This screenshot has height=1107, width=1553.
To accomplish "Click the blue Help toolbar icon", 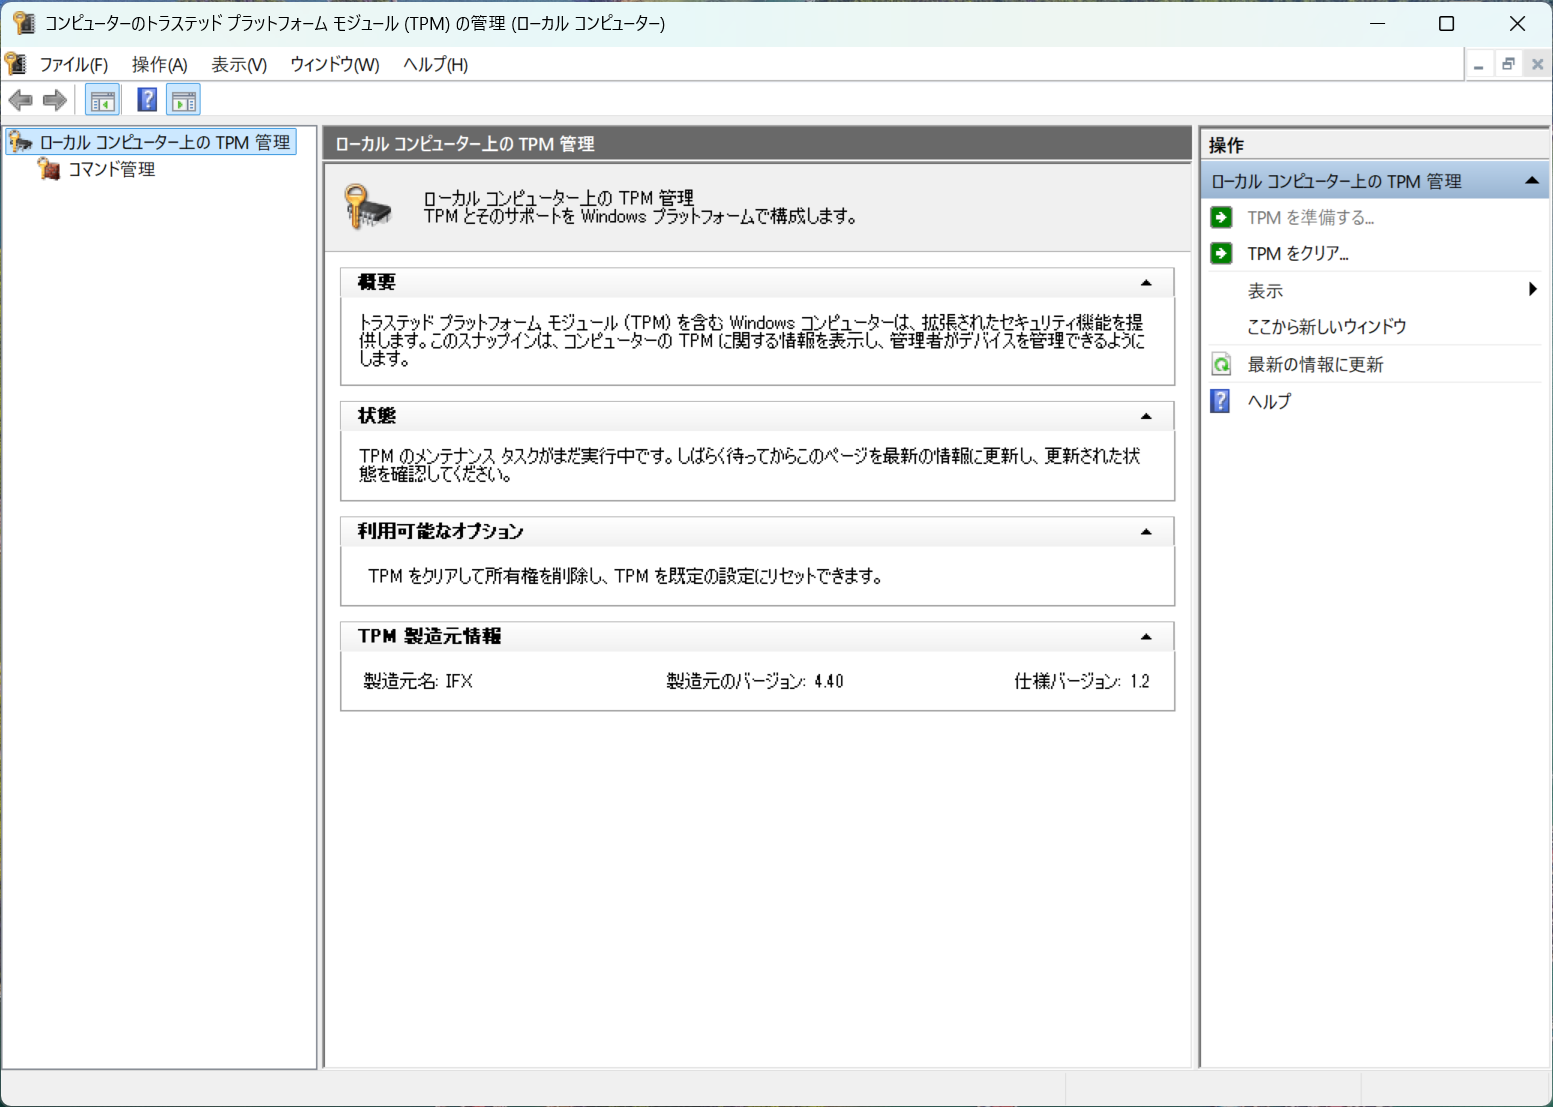I will pyautogui.click(x=147, y=100).
